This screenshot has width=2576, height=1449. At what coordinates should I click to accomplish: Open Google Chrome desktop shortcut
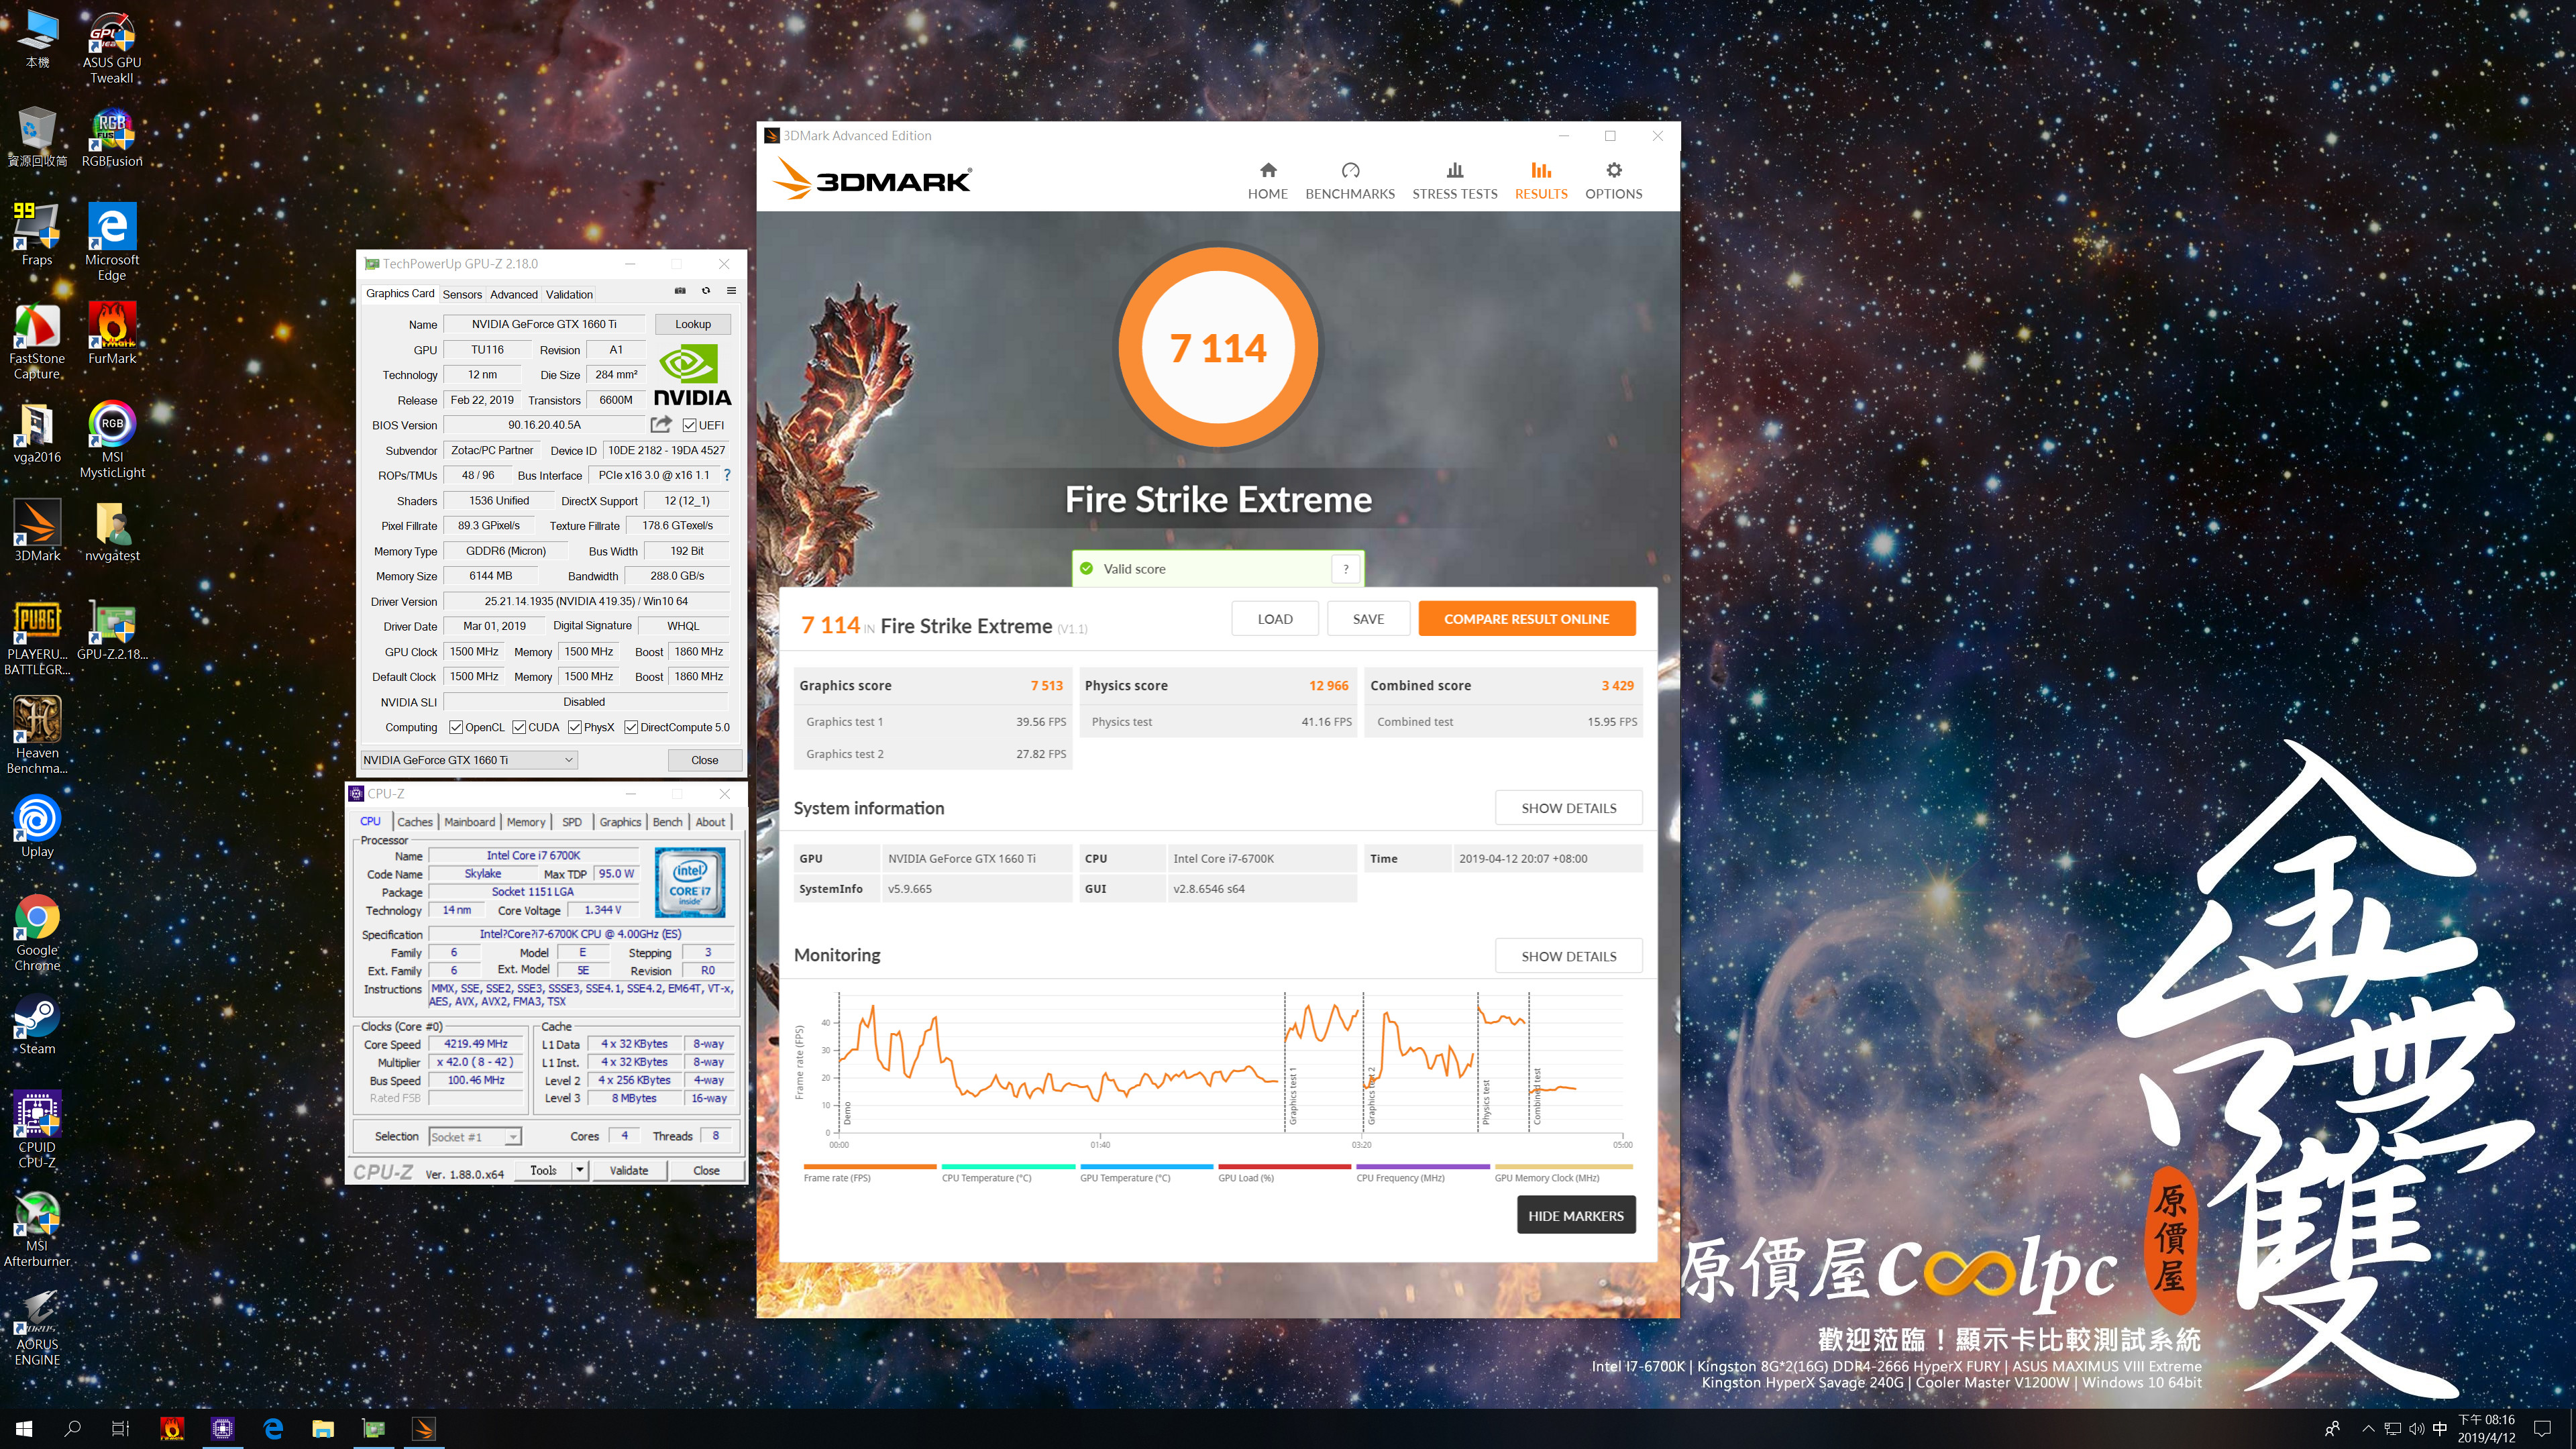coord(37,932)
